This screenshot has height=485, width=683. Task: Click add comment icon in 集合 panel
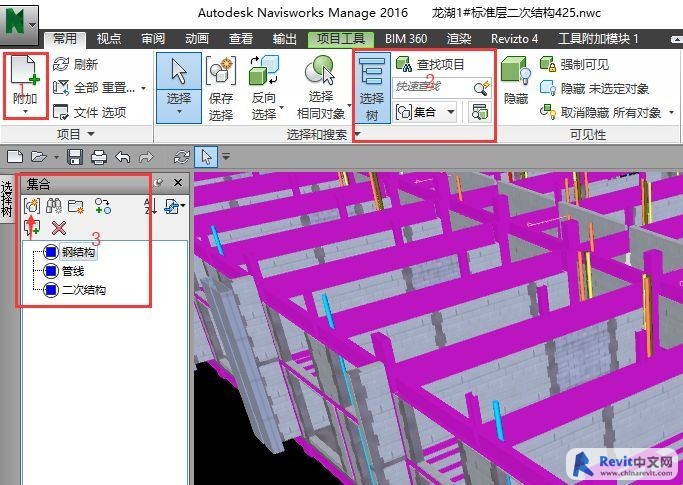(x=32, y=228)
